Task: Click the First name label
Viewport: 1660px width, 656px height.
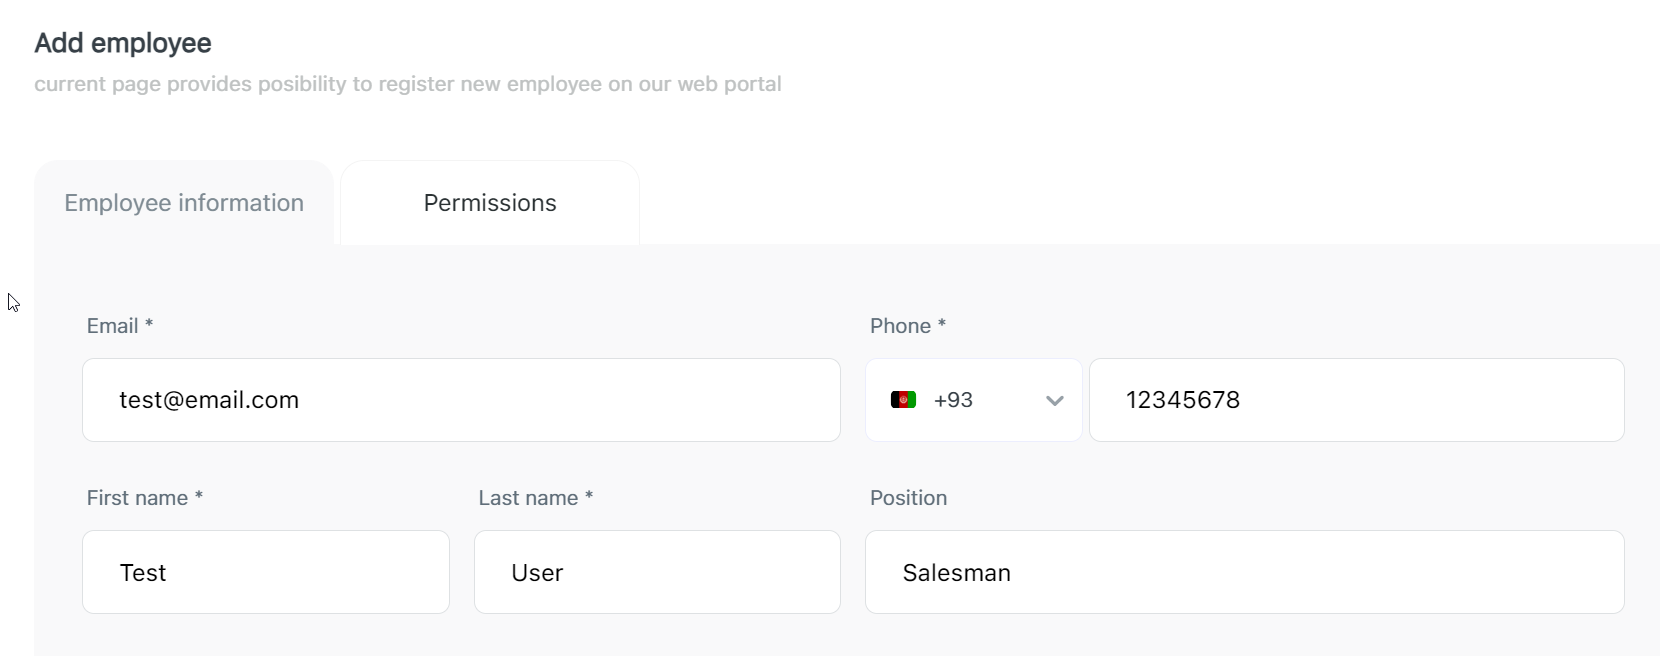Action: pos(137,498)
